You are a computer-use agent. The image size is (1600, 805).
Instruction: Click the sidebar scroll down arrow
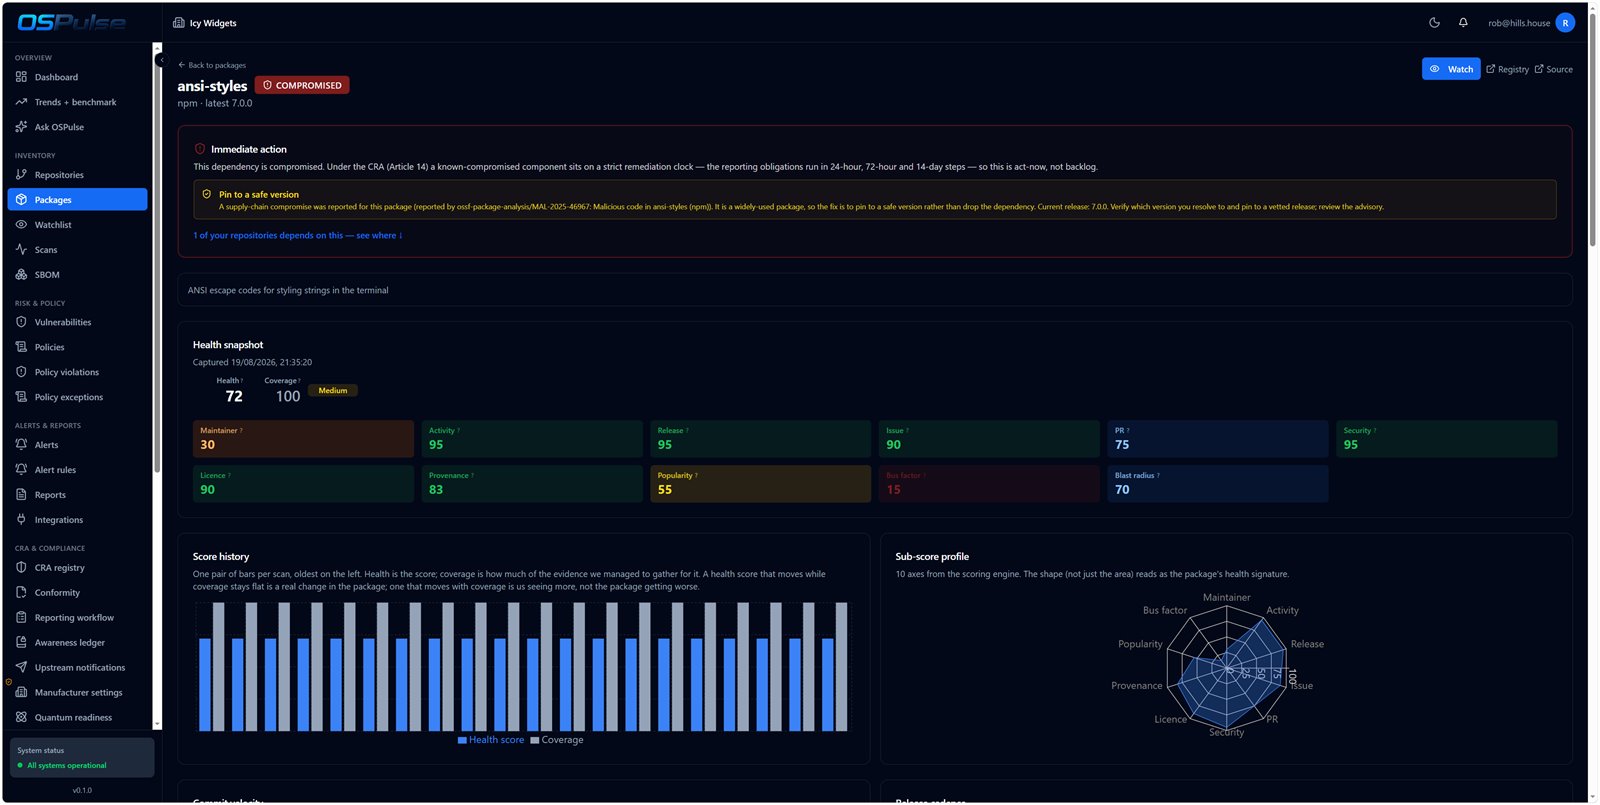157,724
